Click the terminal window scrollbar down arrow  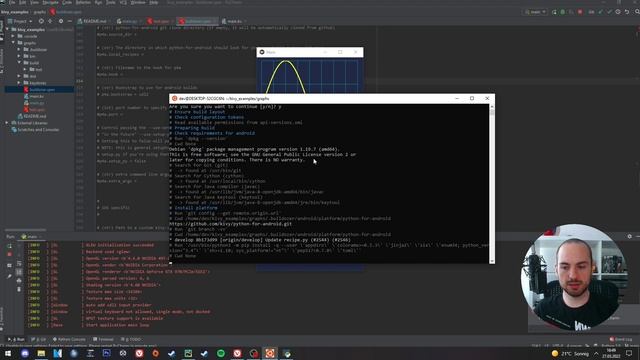(492, 261)
